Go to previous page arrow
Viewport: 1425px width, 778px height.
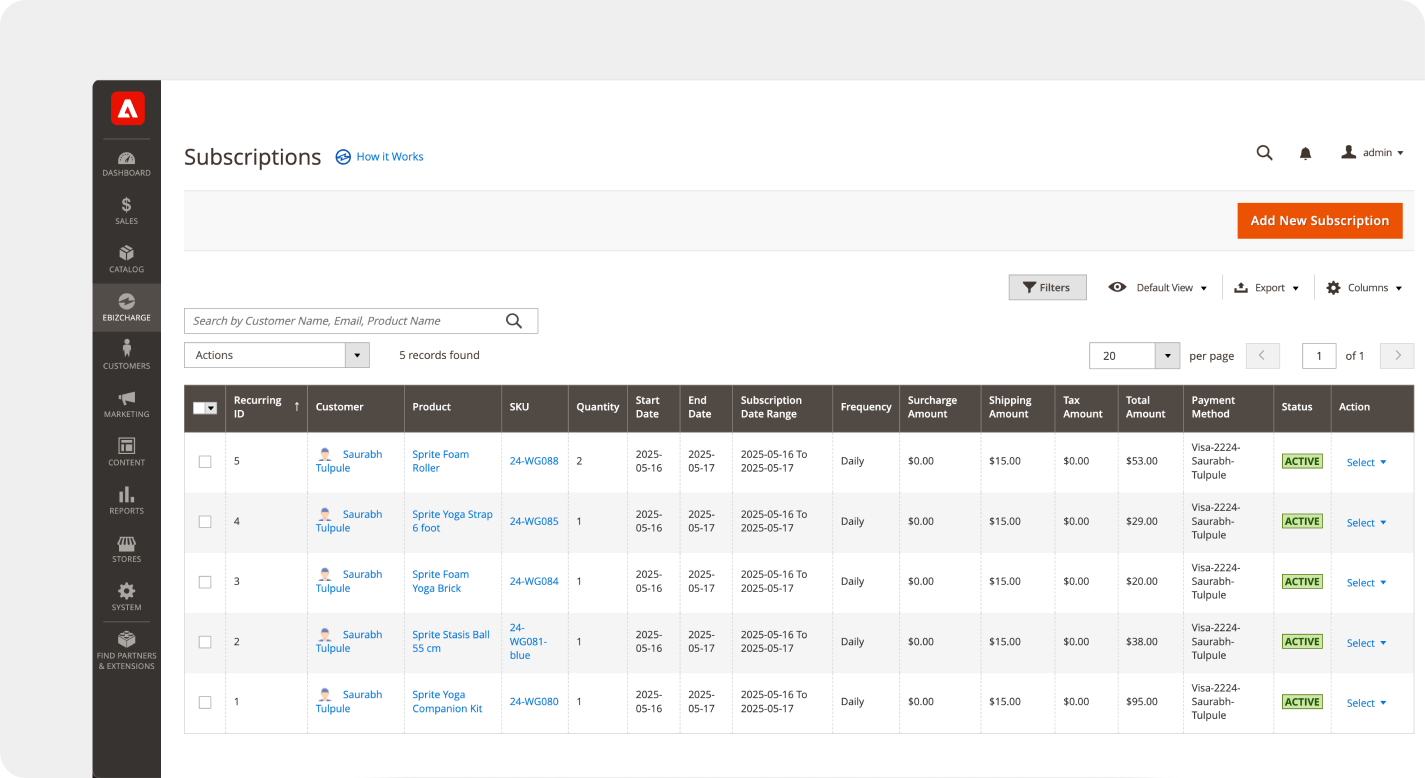coord(1262,355)
